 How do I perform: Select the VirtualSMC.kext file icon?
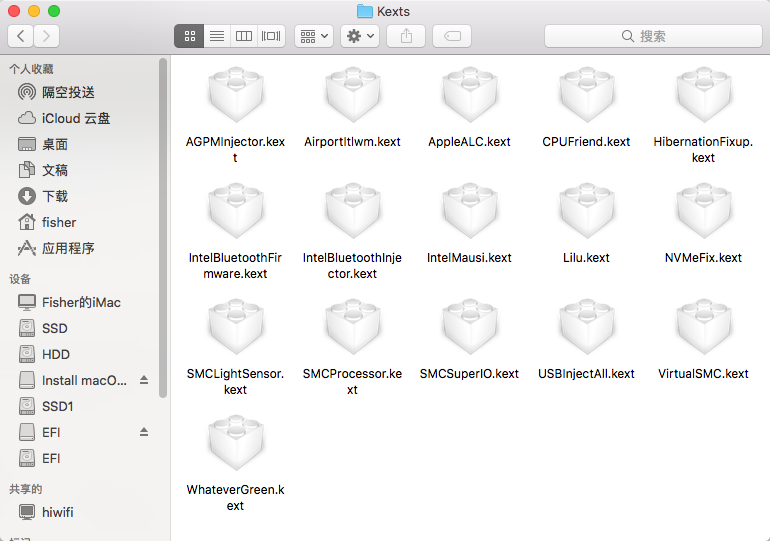703,326
